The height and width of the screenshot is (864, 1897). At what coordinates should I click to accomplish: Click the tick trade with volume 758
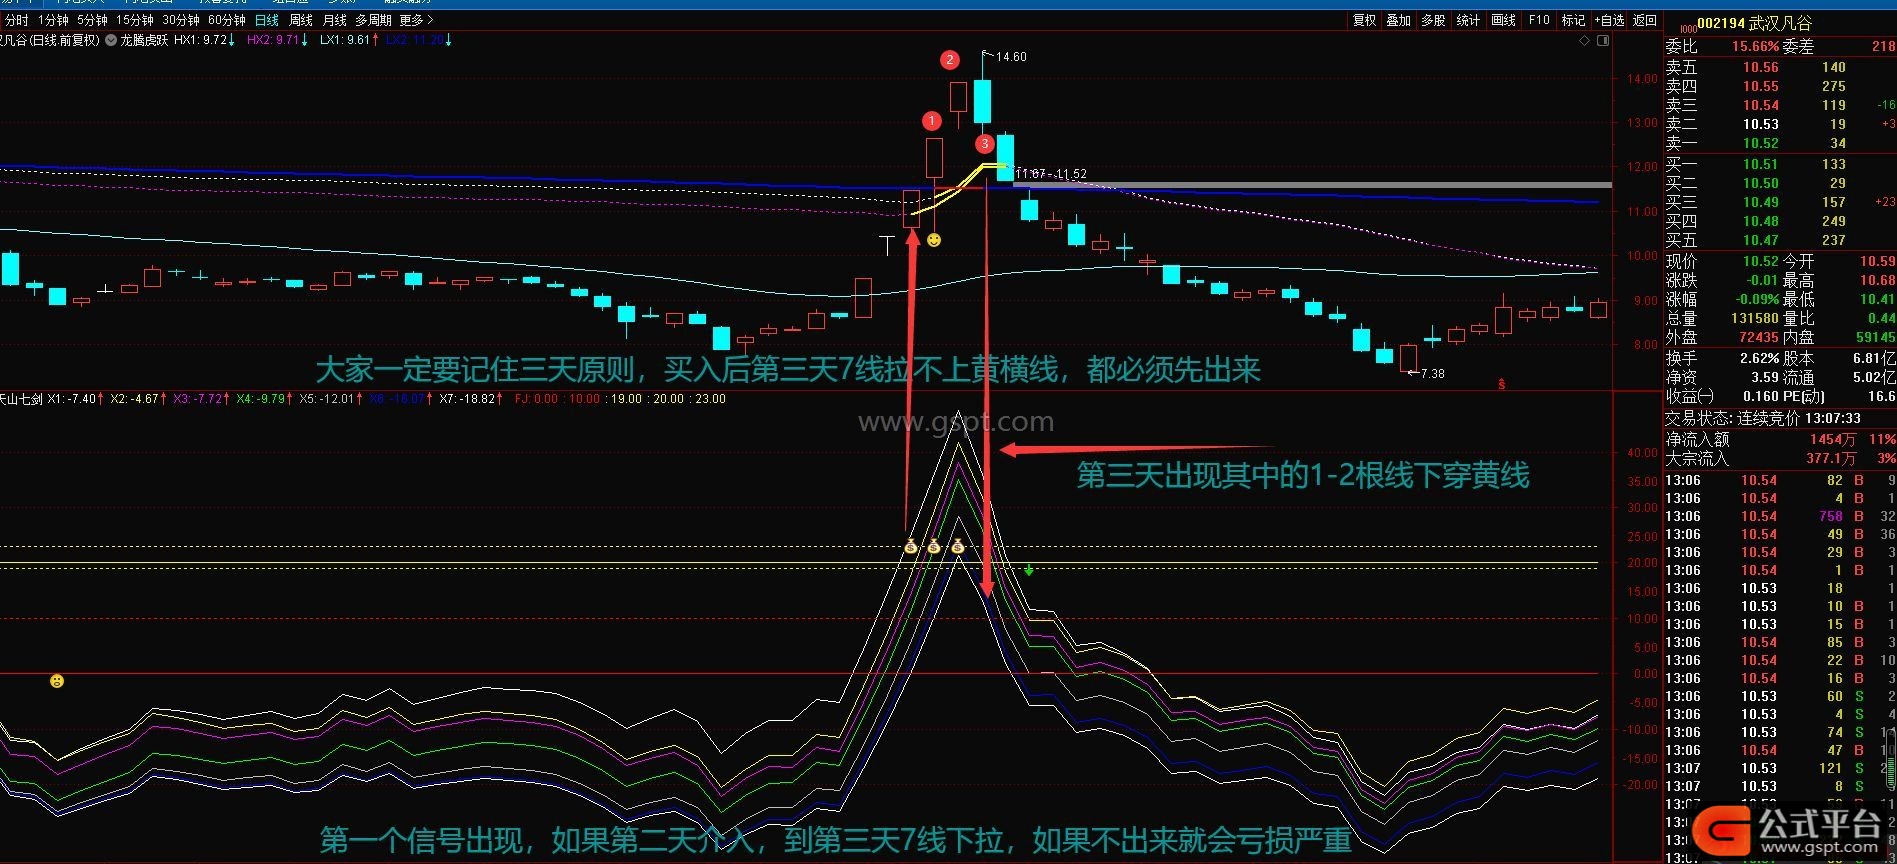[1780, 516]
